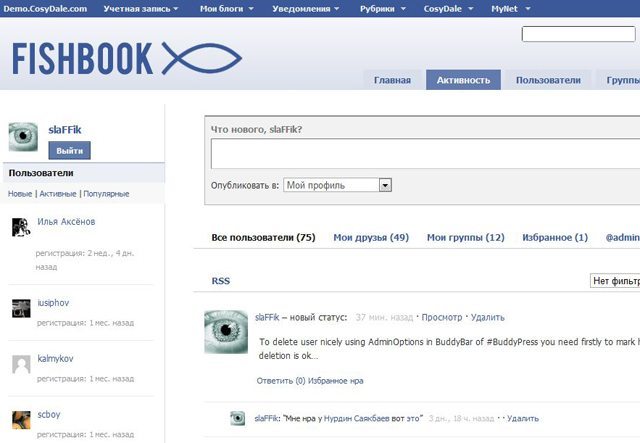This screenshot has height=443, width=640.
Task: Click Просмотр on the status post
Action: [x=442, y=317]
